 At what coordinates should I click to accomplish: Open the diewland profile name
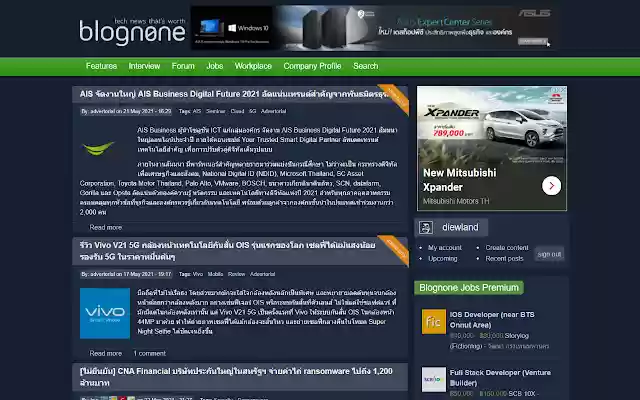click(460, 227)
